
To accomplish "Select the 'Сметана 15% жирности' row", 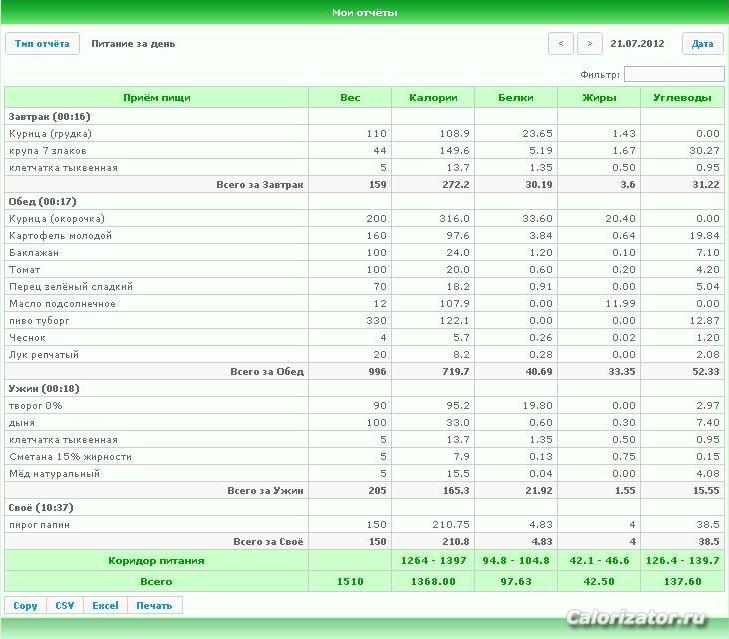I will click(364, 457).
